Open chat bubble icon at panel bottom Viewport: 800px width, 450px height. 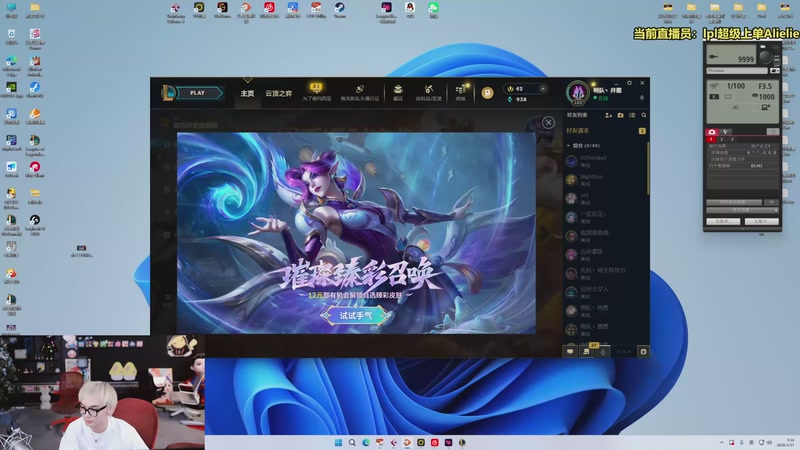tap(570, 352)
